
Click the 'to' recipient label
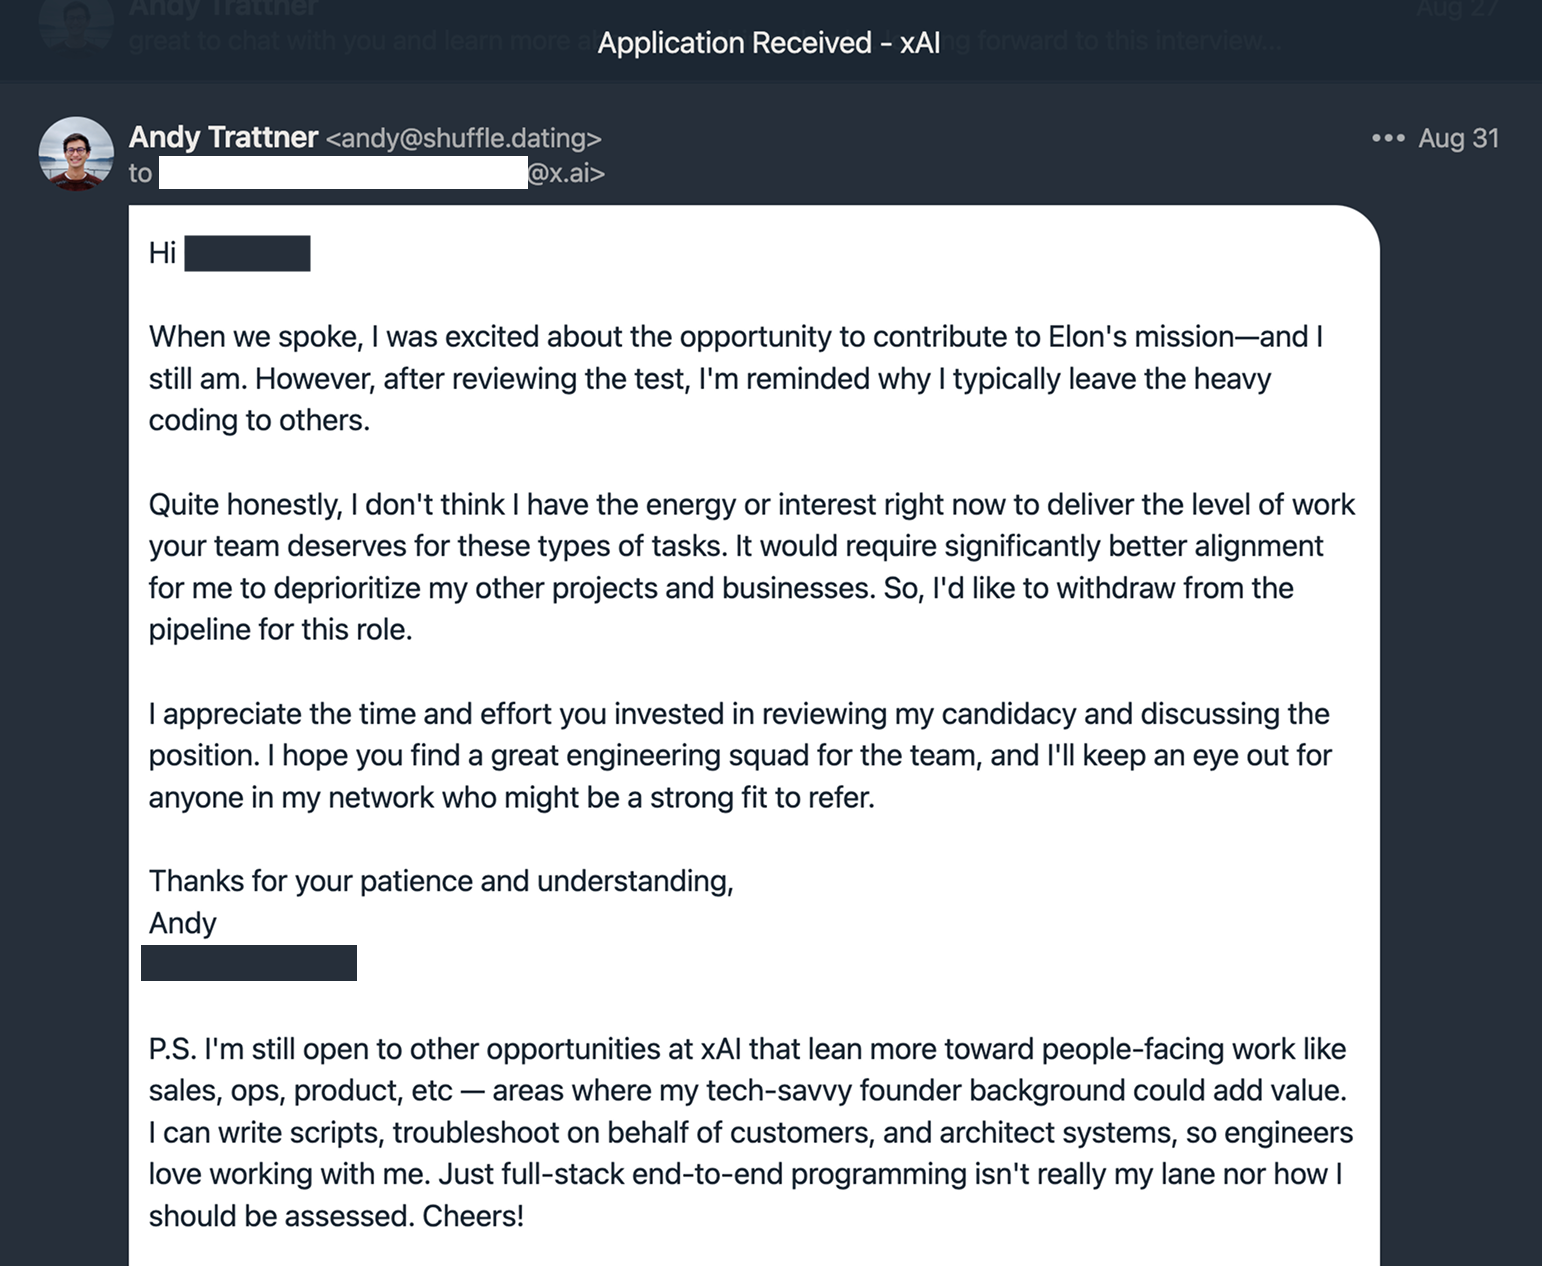click(140, 174)
